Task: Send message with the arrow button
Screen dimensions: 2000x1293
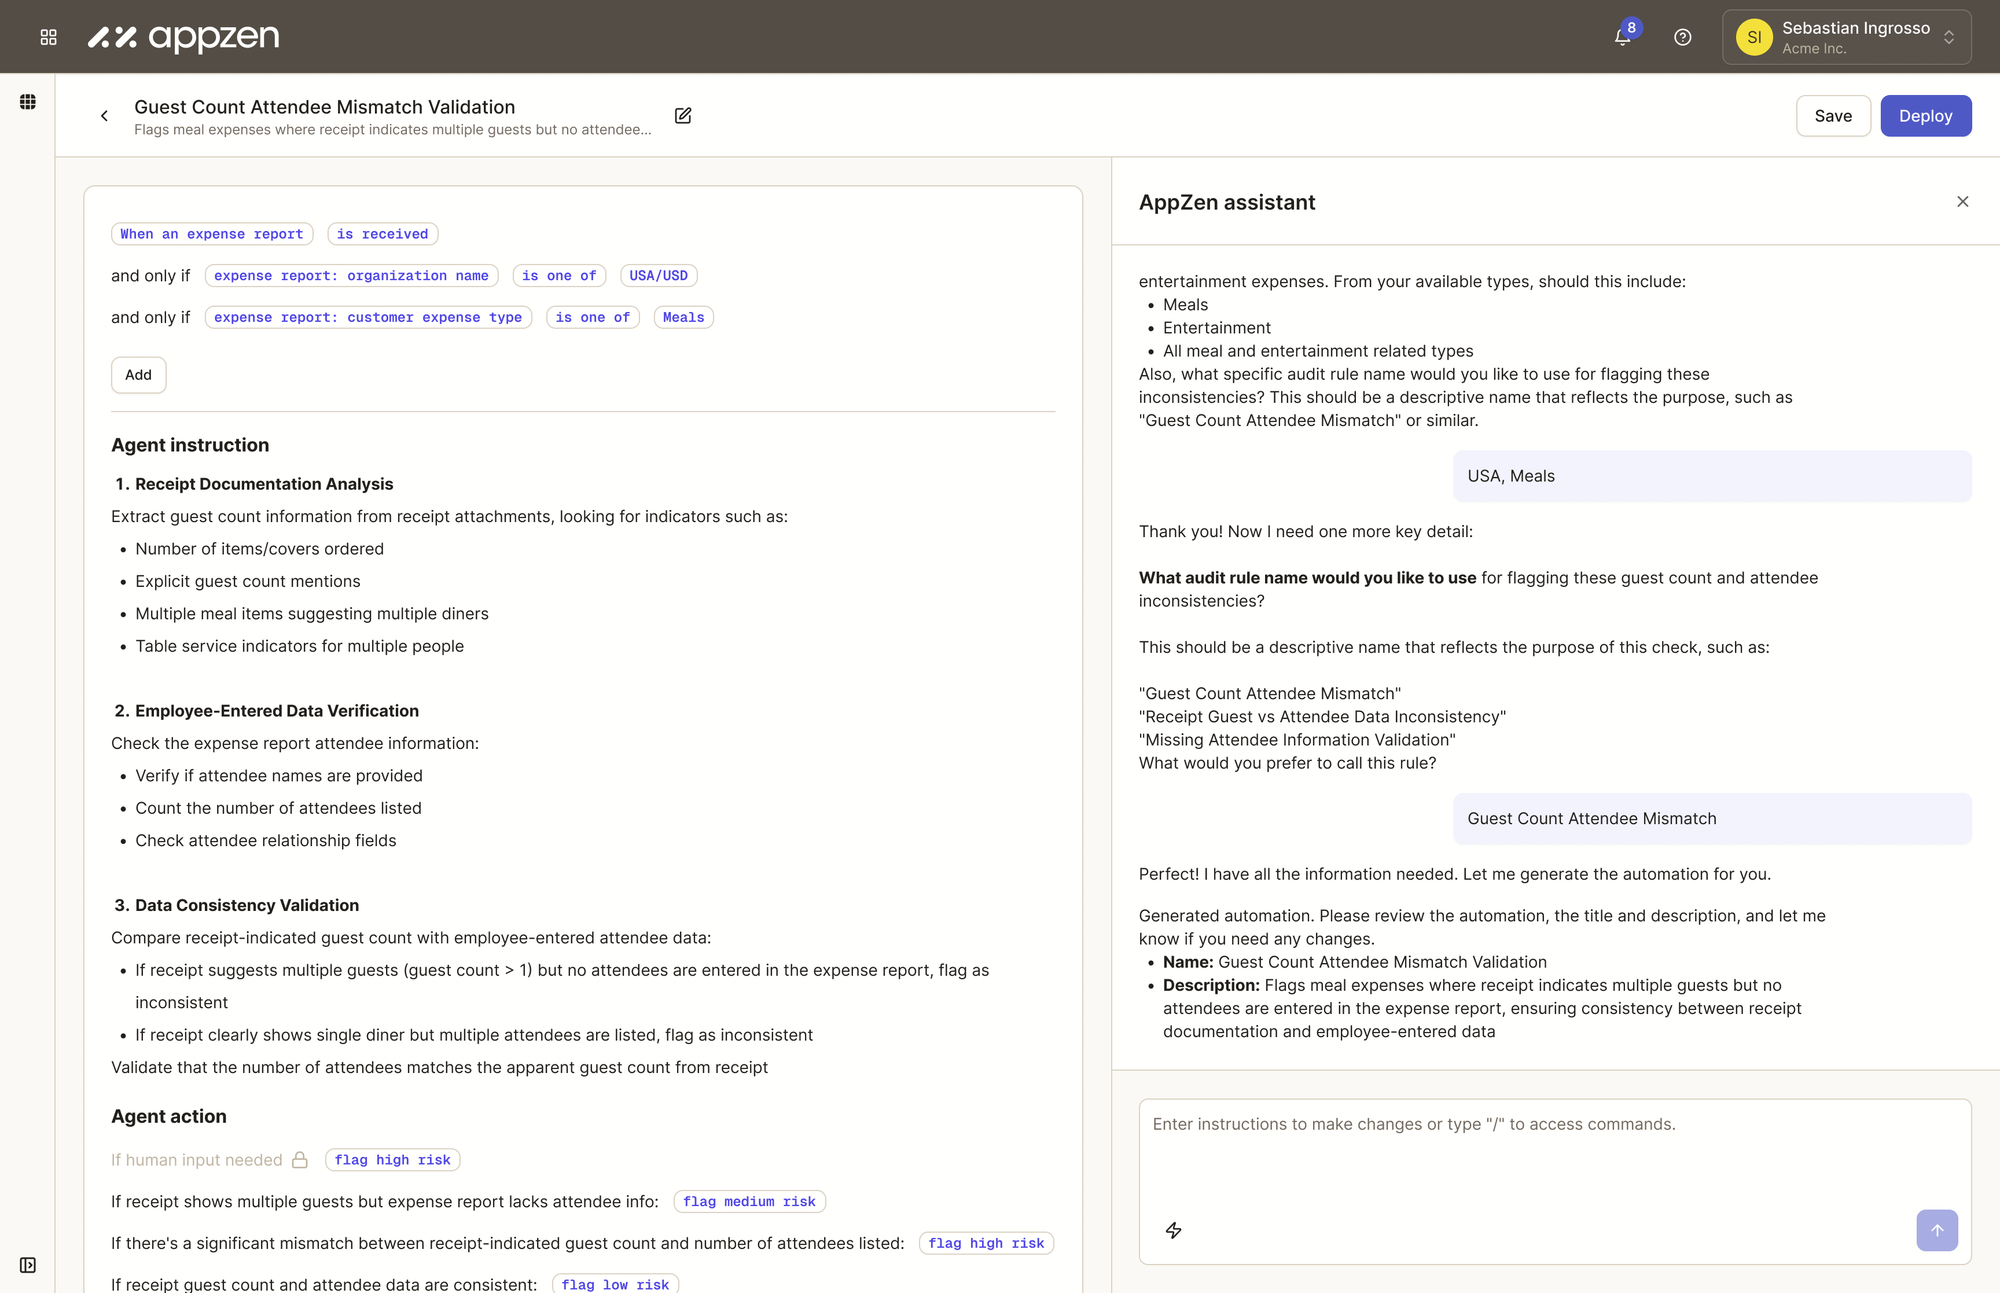Action: click(x=1936, y=1230)
